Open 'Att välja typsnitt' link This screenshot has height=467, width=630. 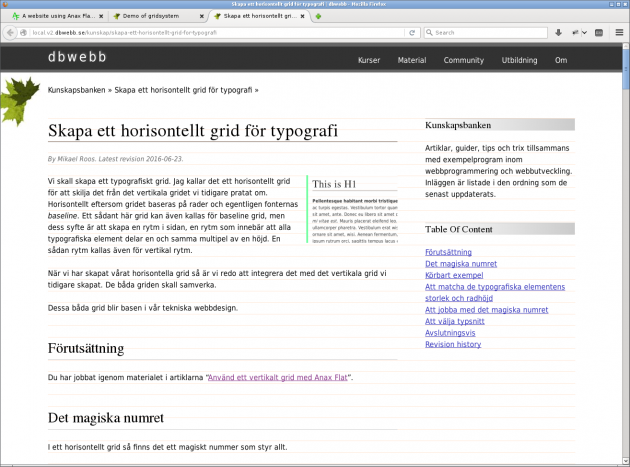pos(455,321)
